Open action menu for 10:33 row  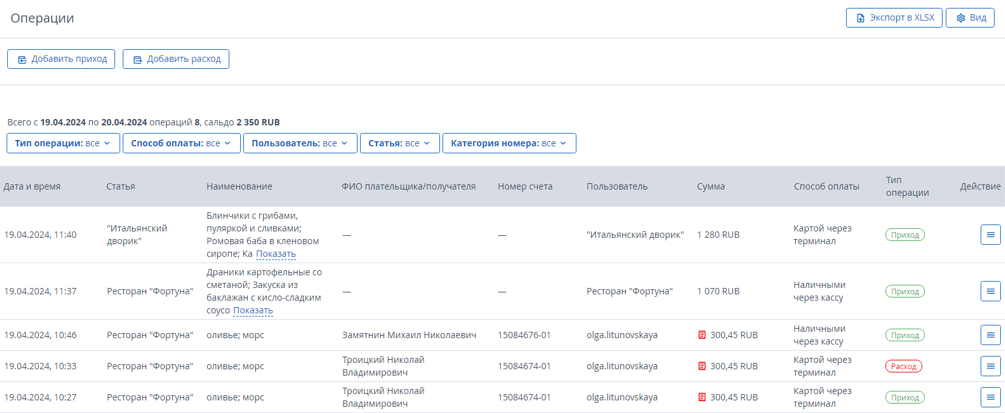990,366
